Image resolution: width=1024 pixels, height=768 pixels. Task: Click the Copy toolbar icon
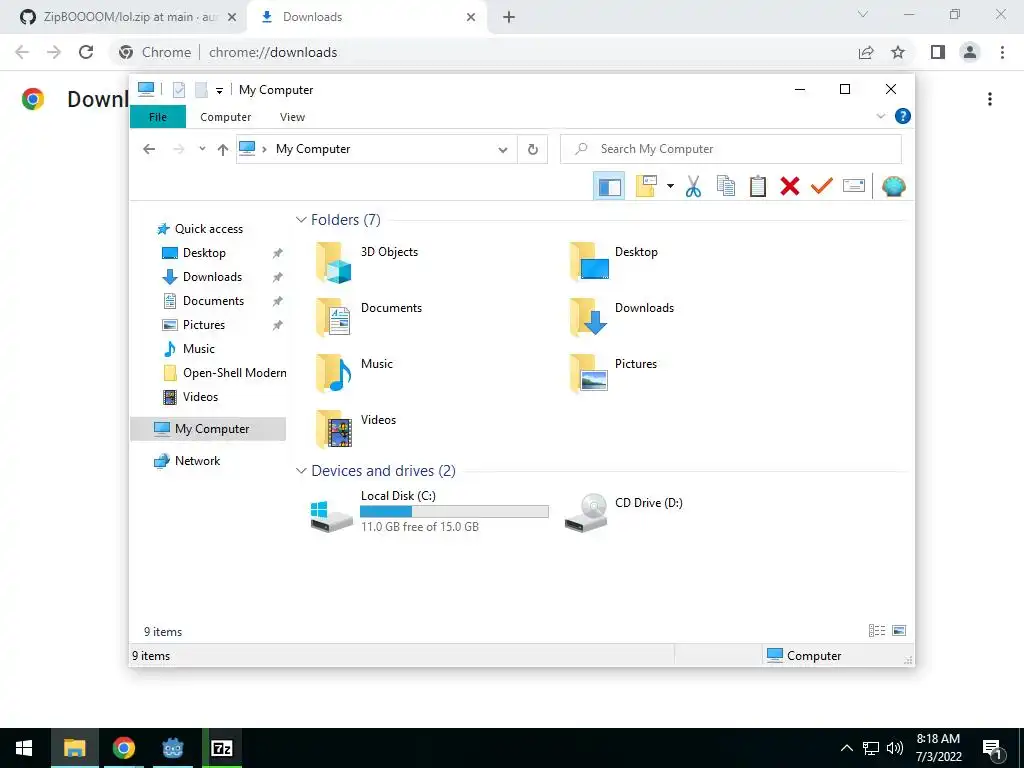[x=726, y=187]
